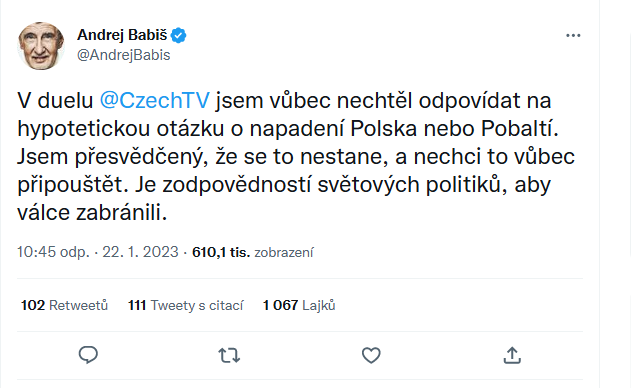
Task: Click the tweet text starting V duelu
Action: (296, 157)
